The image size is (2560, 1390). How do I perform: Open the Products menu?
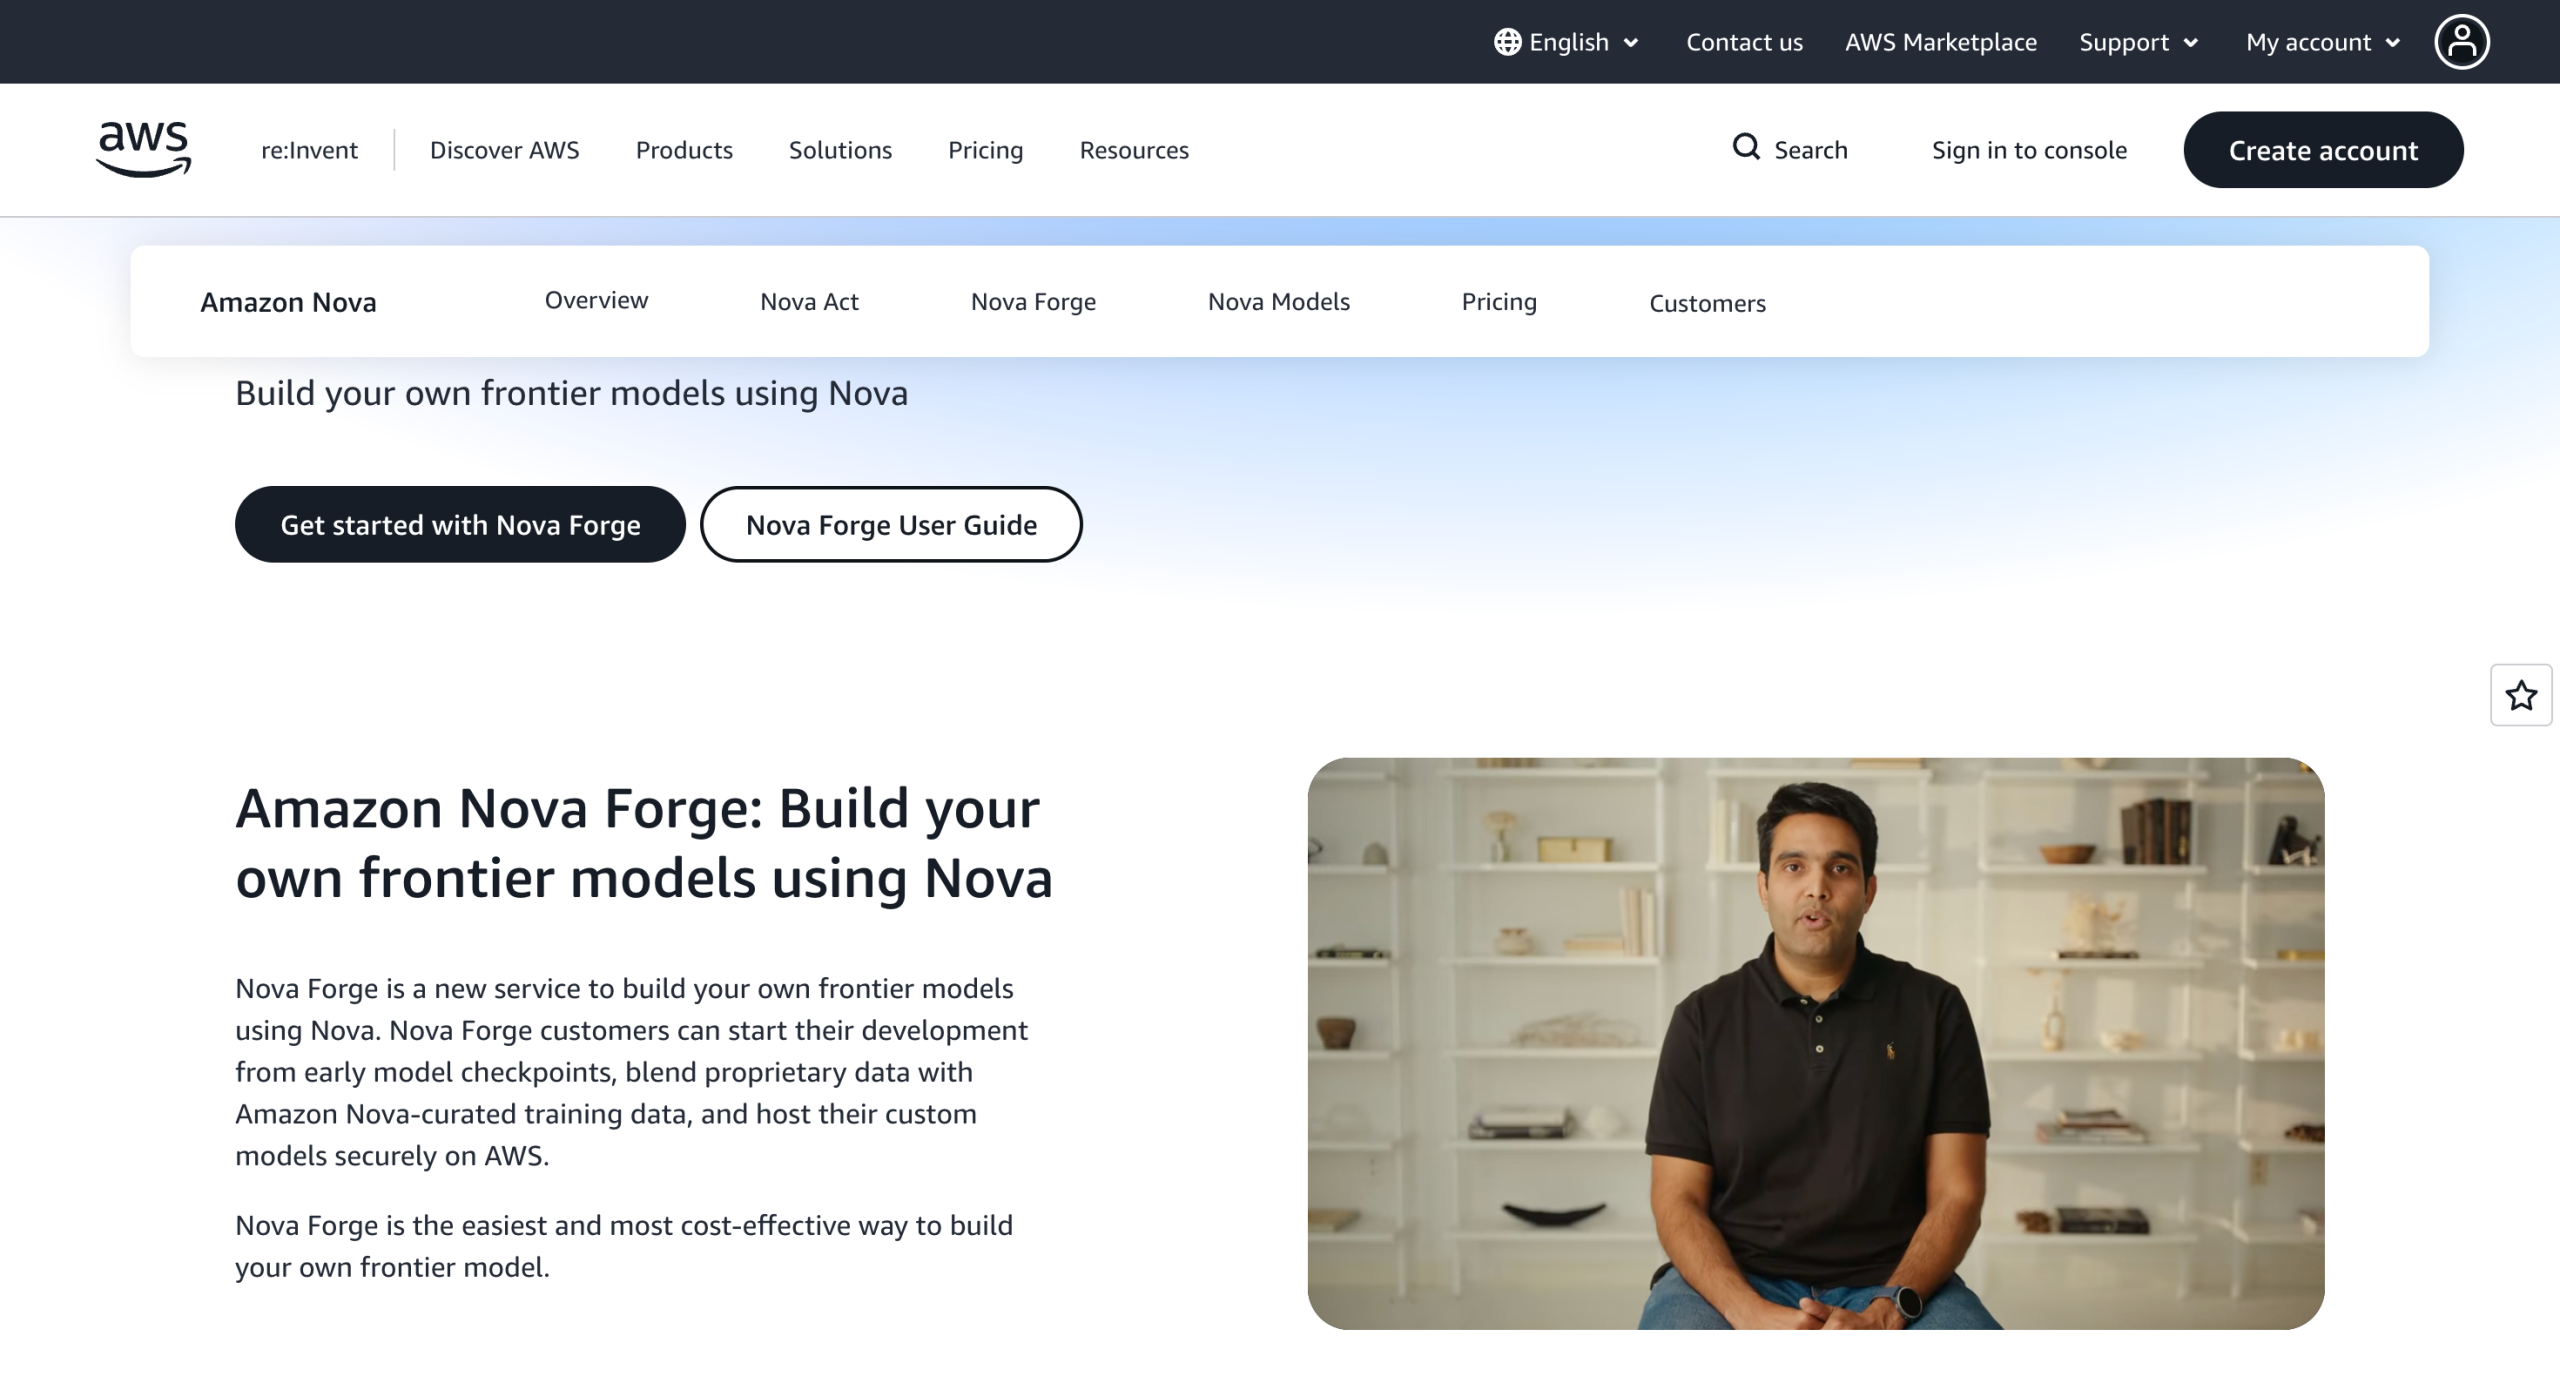click(684, 150)
